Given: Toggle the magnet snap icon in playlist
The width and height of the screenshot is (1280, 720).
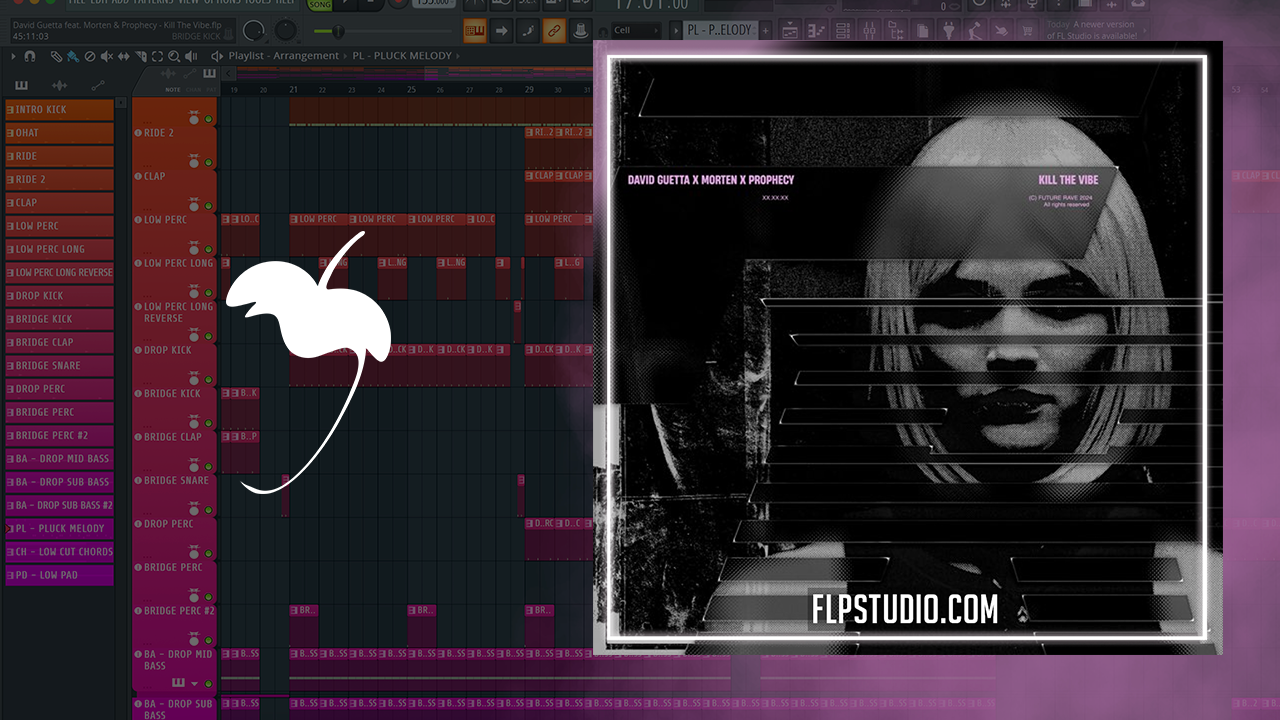Looking at the screenshot, I should (x=30, y=57).
